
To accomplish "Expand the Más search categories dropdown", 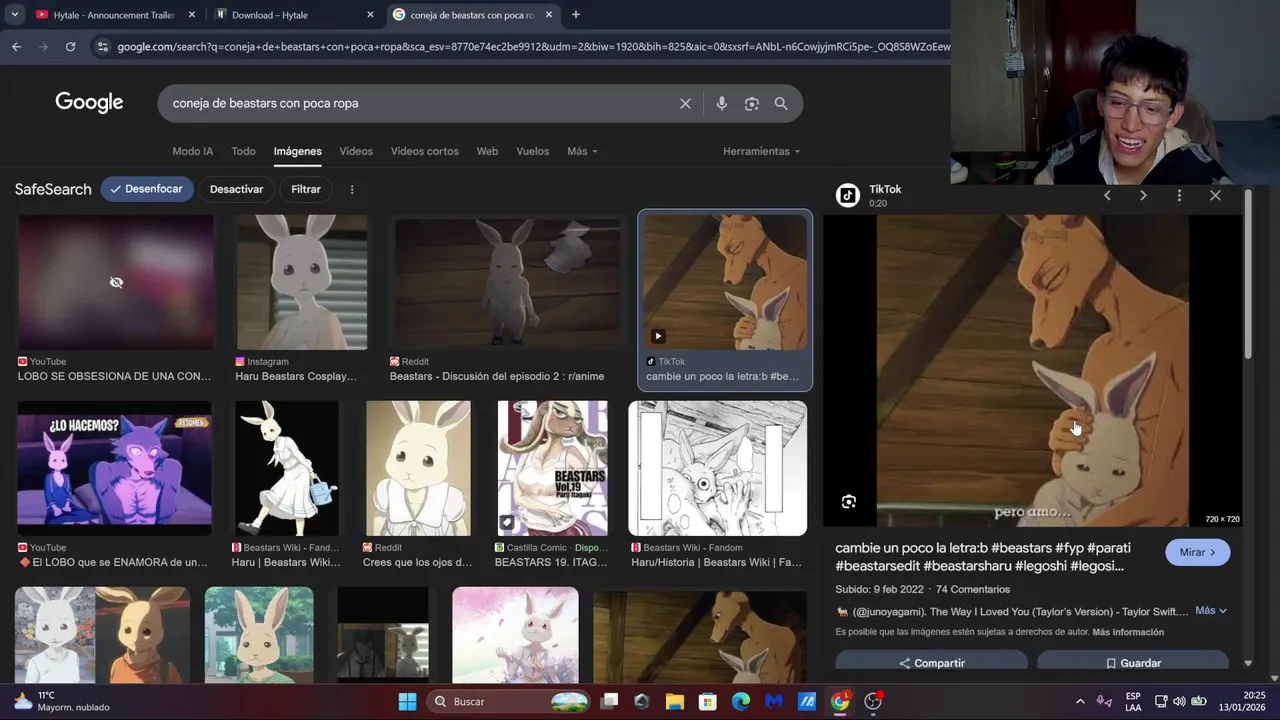I will click(x=582, y=151).
